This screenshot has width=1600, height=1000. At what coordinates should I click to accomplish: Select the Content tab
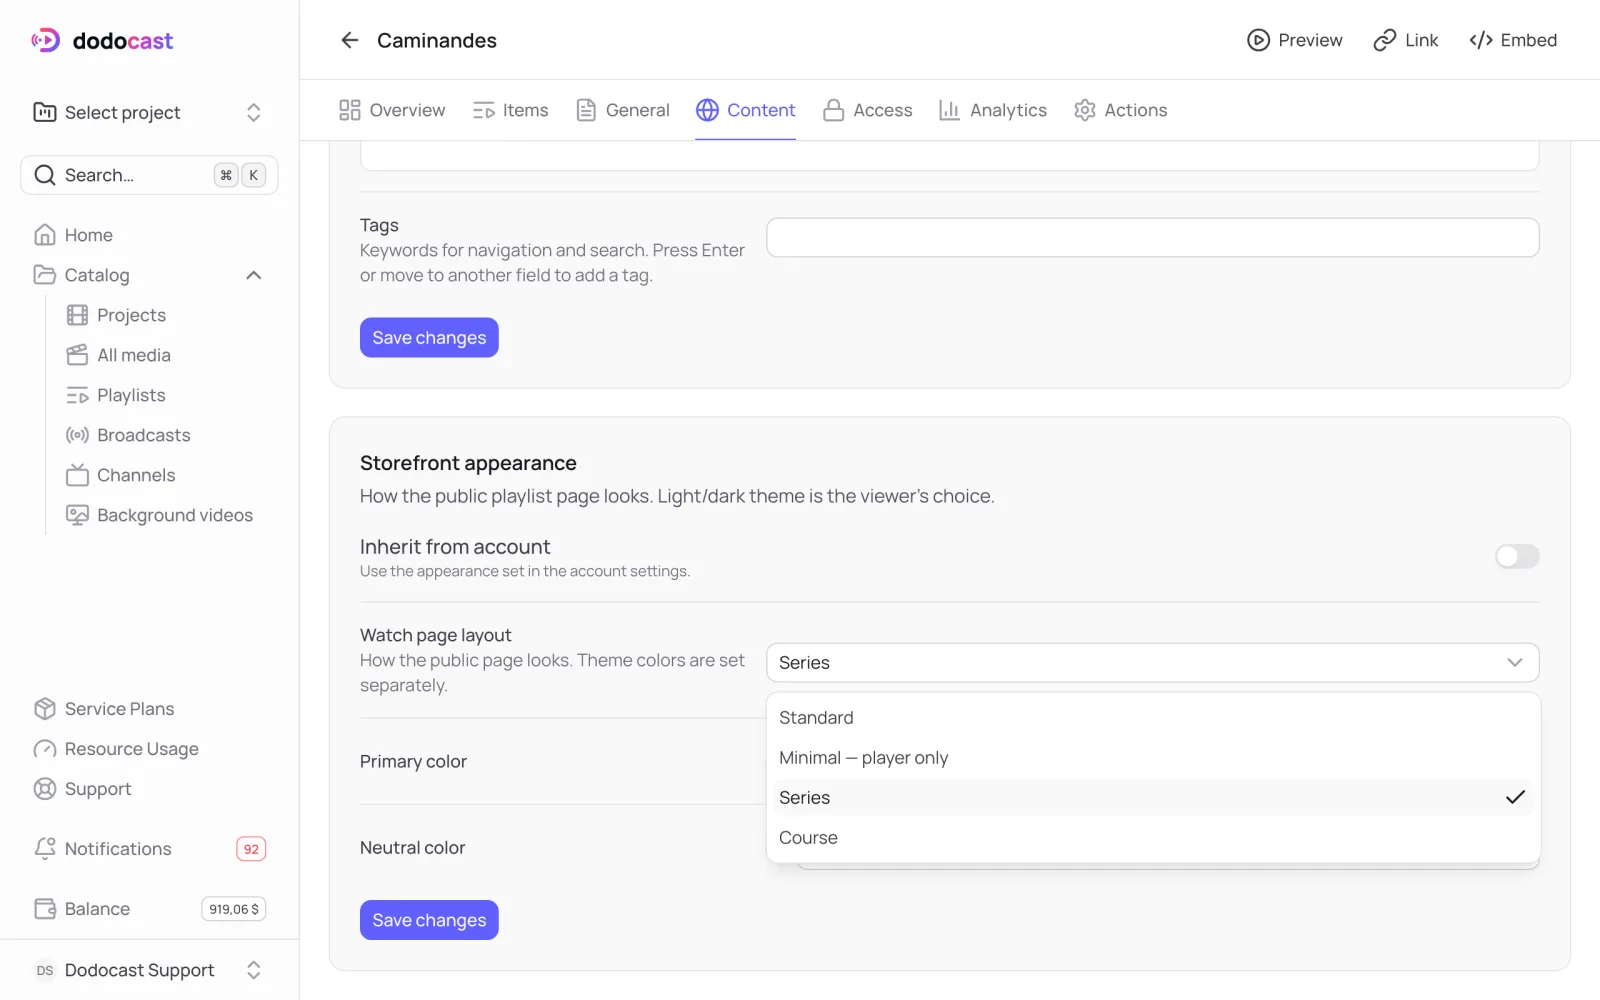point(746,110)
